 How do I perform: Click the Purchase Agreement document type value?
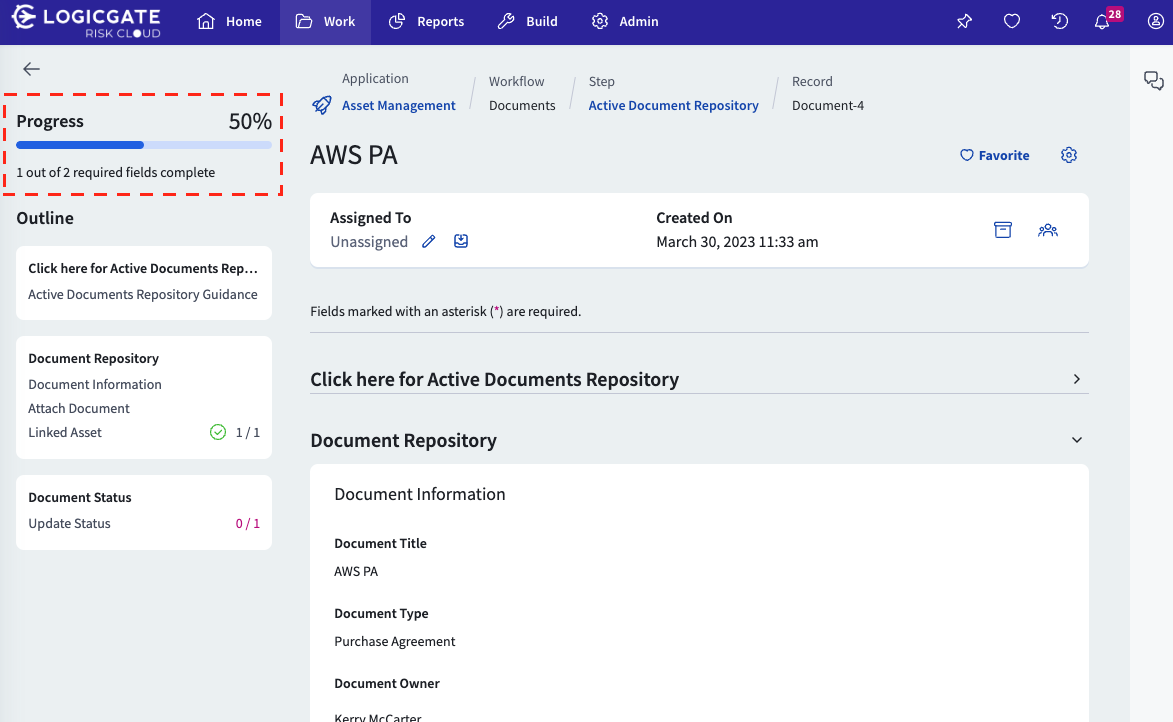pyautogui.click(x=394, y=642)
